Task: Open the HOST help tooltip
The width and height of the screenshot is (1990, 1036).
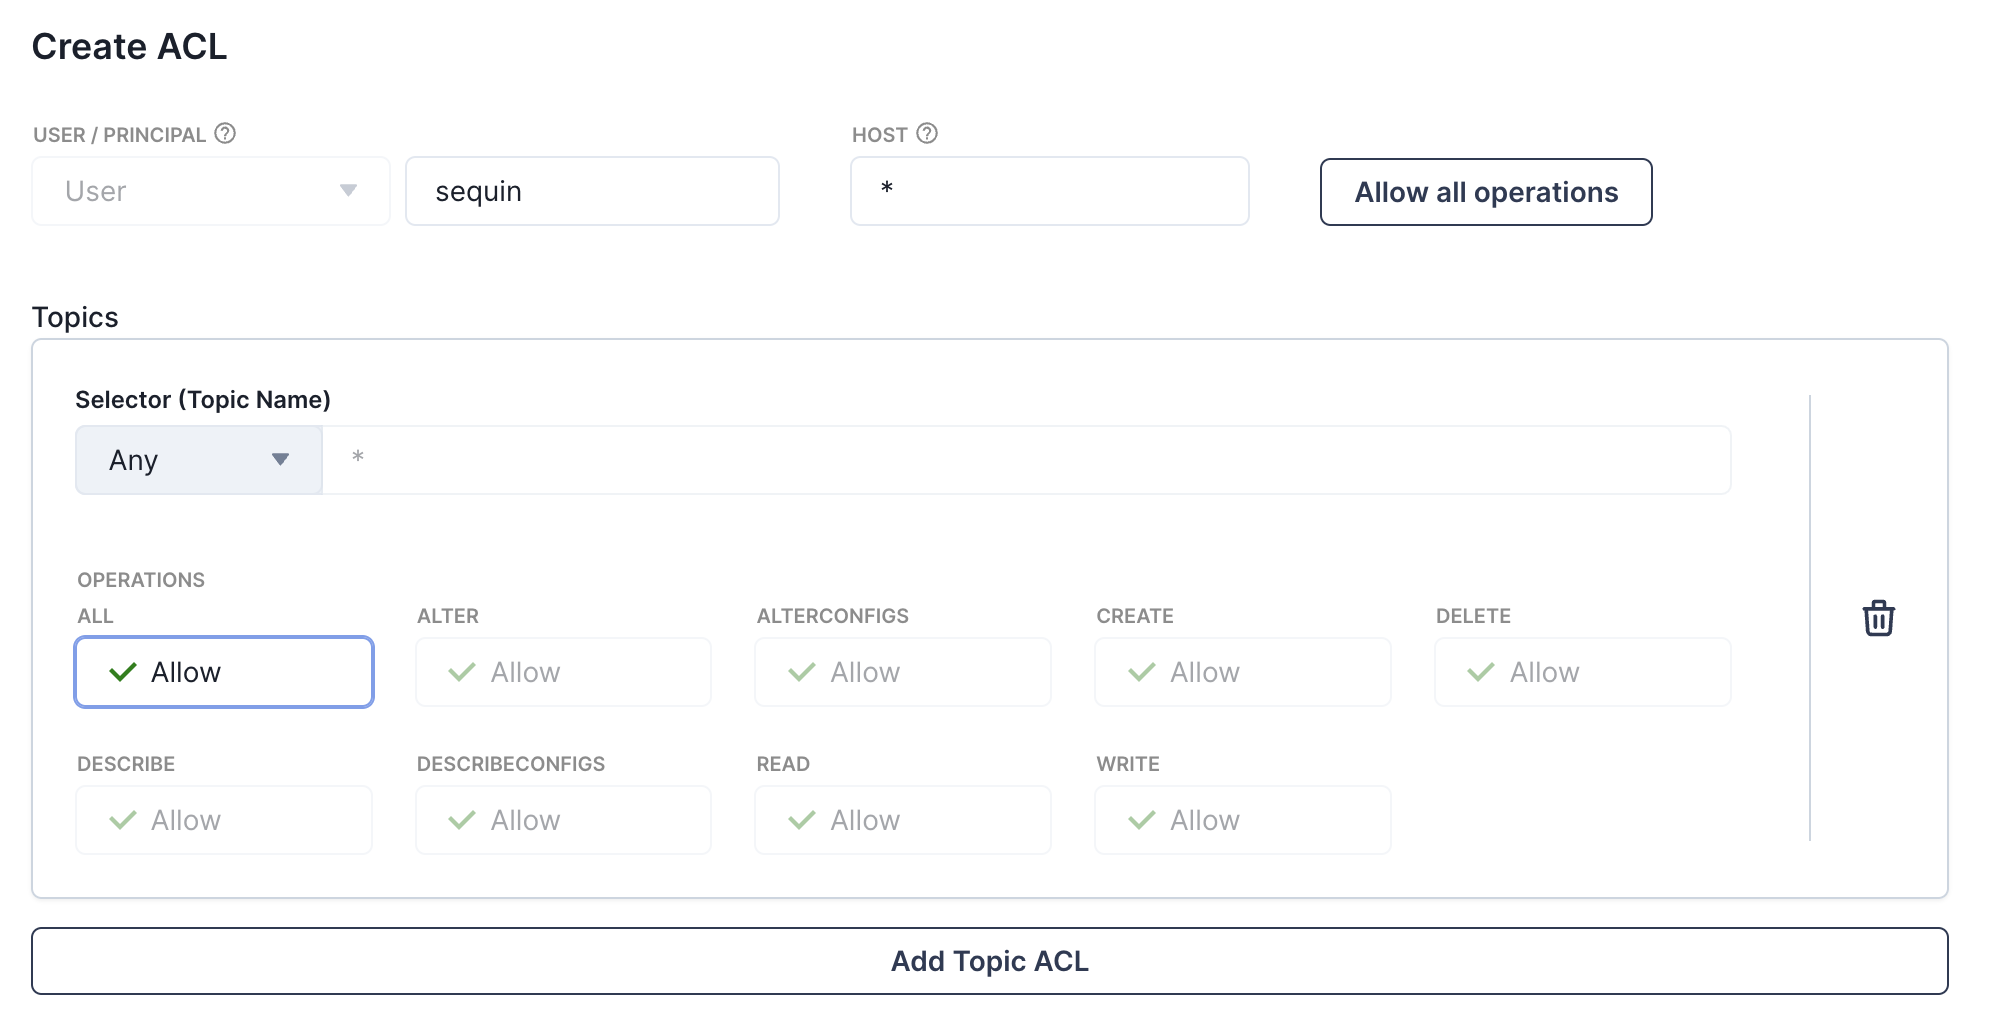Action: [x=926, y=132]
